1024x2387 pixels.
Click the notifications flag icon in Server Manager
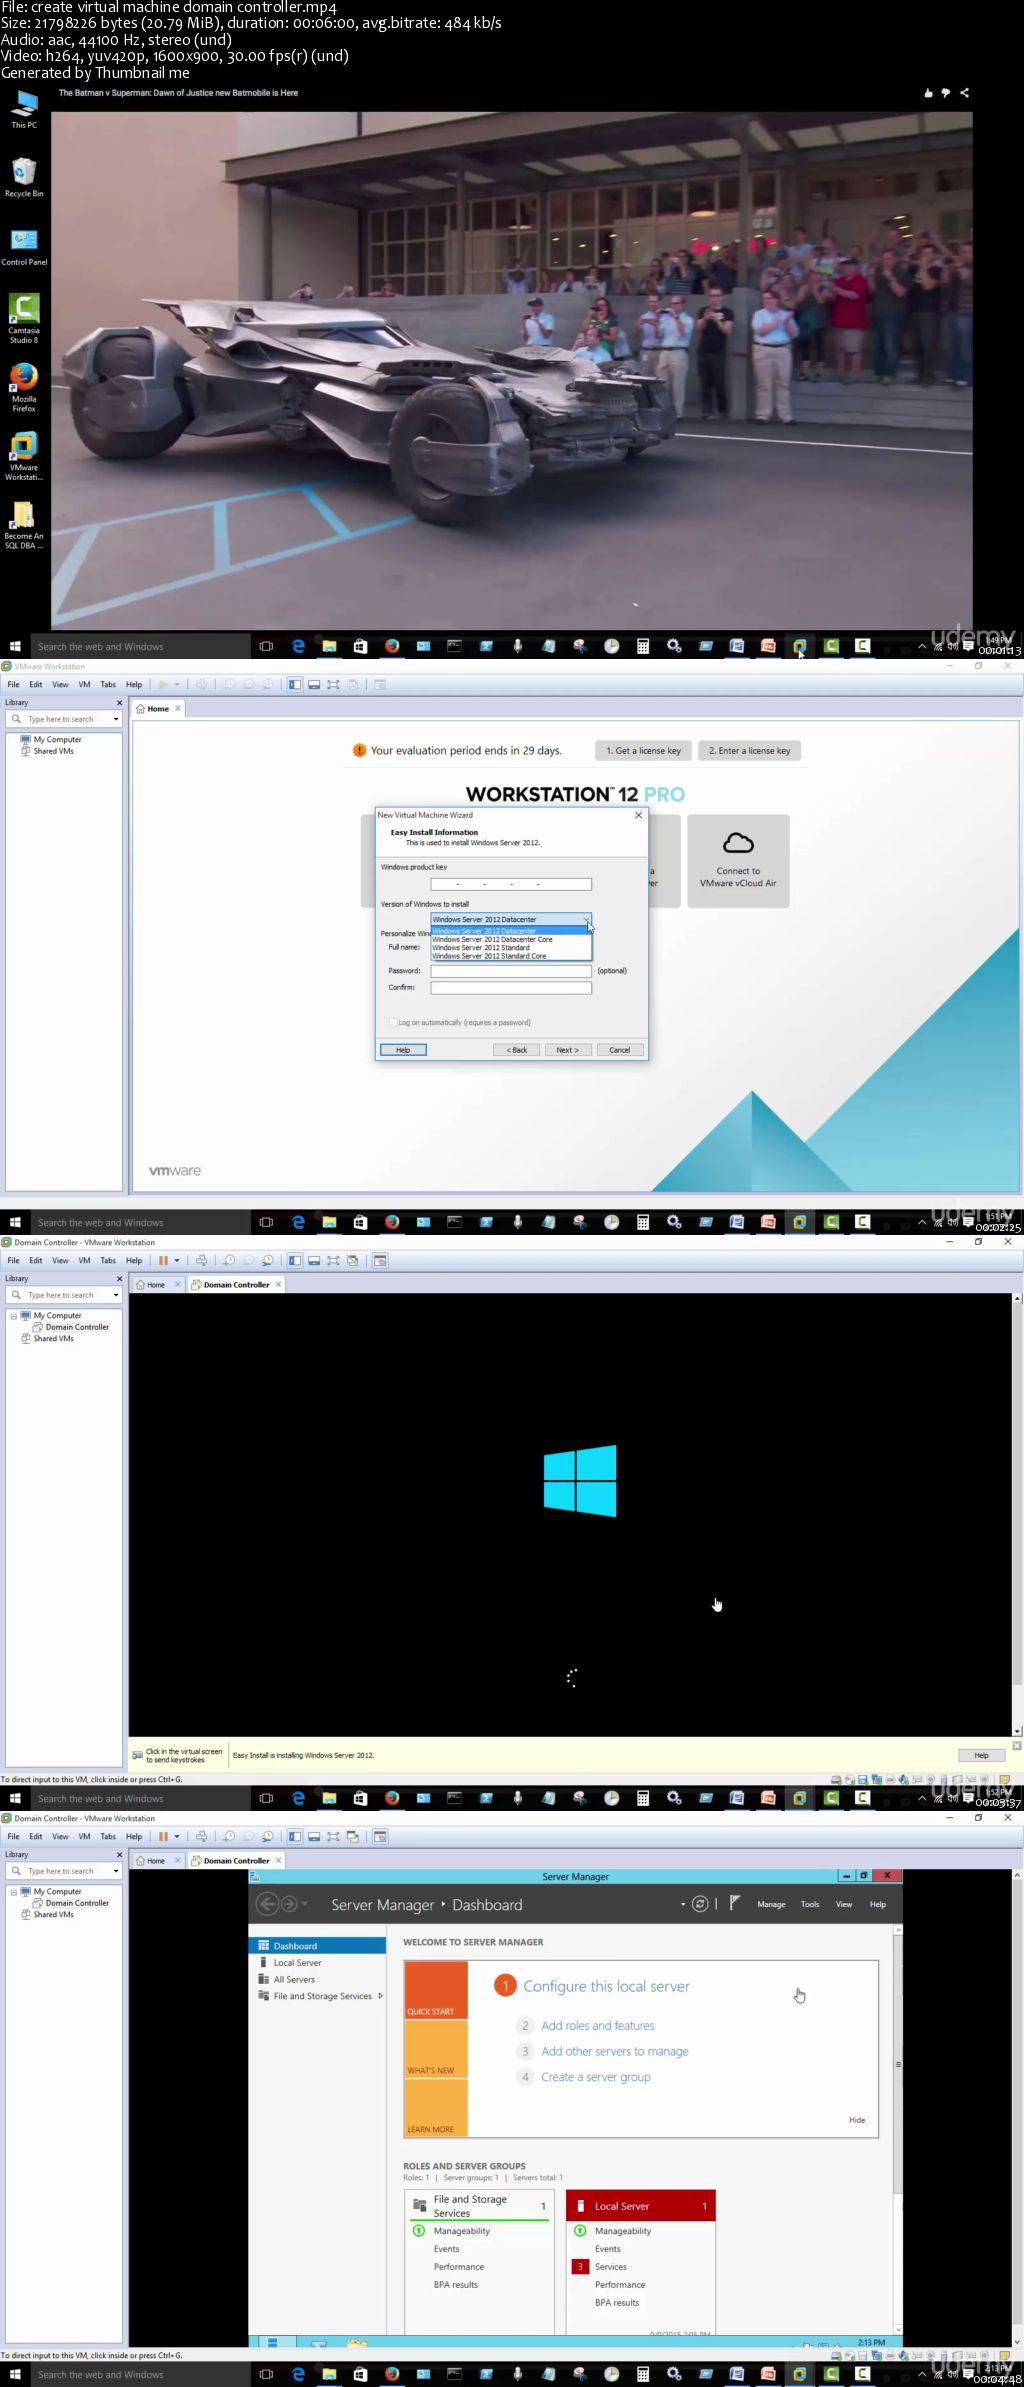tap(734, 1903)
